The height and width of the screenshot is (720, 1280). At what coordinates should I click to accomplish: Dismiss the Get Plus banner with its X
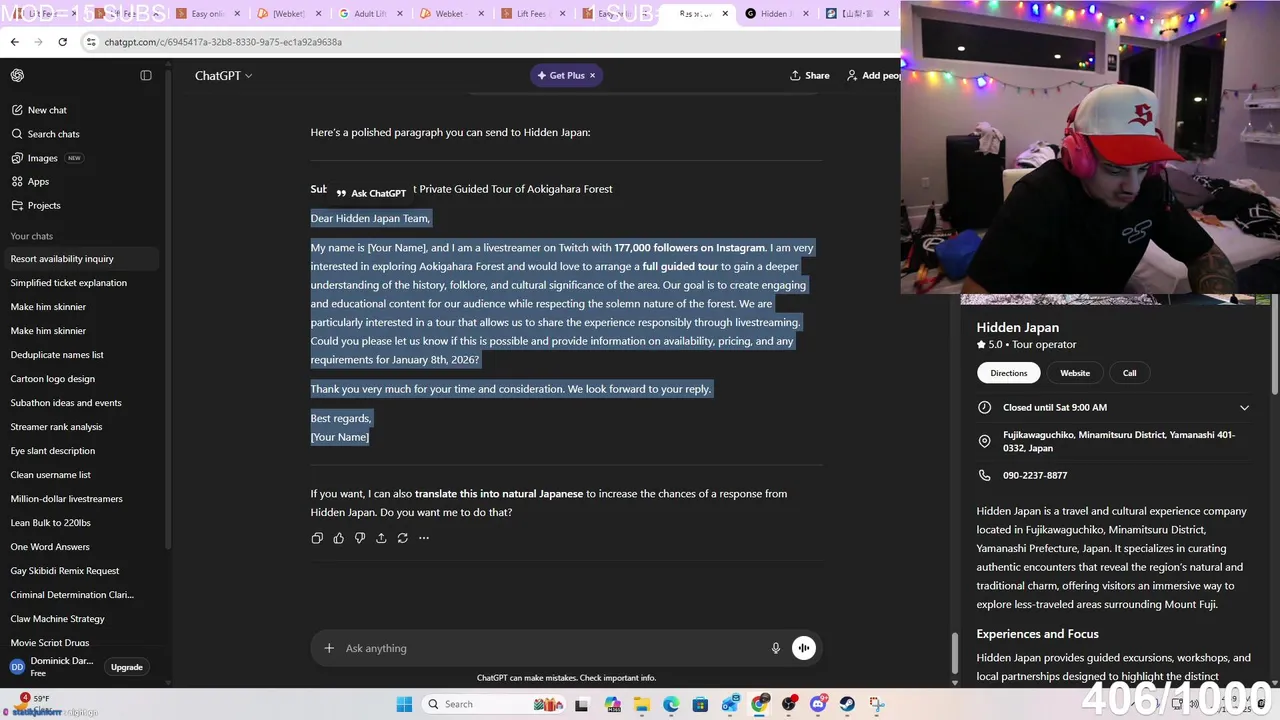pos(592,75)
